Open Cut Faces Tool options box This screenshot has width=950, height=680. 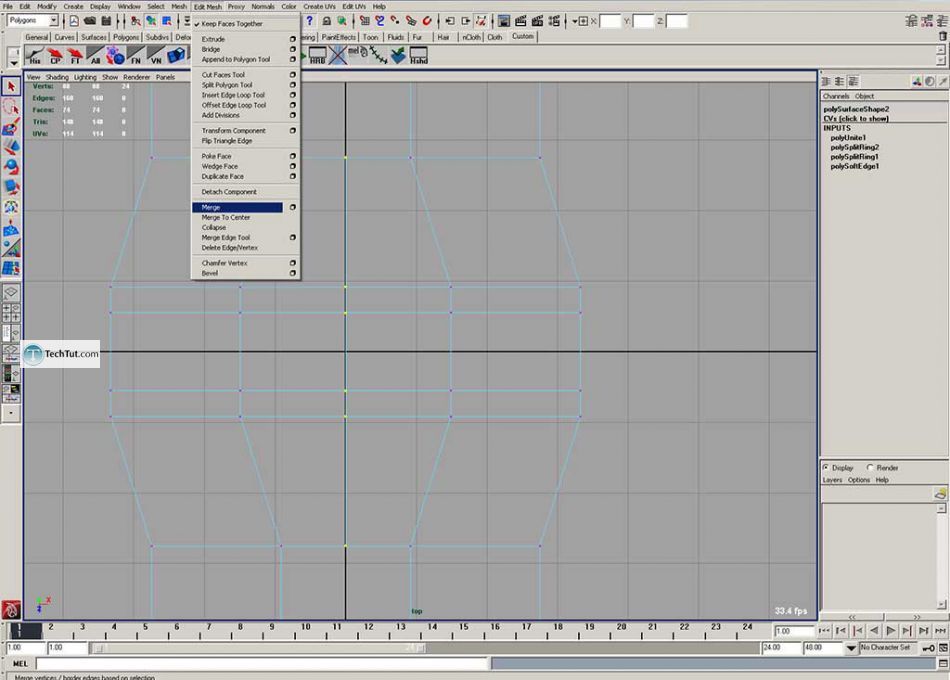(x=293, y=75)
